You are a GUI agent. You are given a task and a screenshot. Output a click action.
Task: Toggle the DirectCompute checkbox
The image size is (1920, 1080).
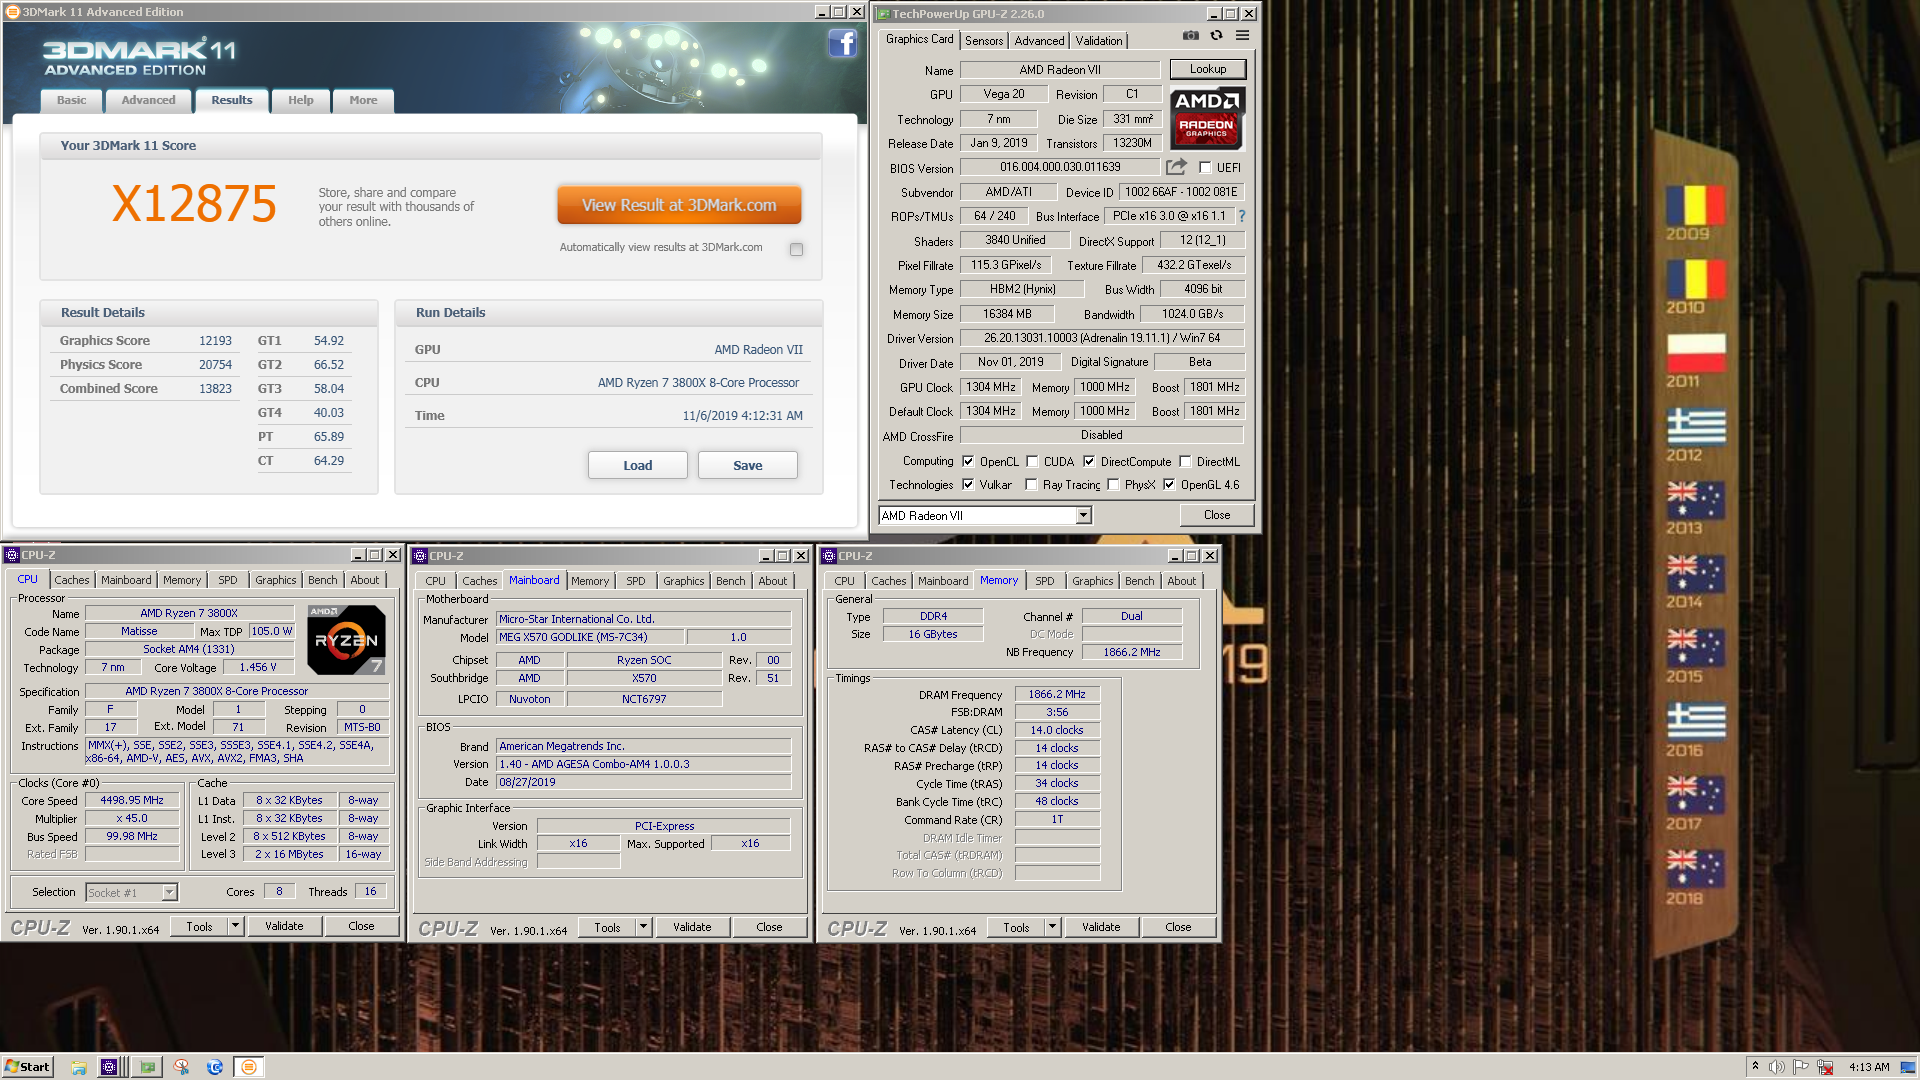pos(1089,461)
